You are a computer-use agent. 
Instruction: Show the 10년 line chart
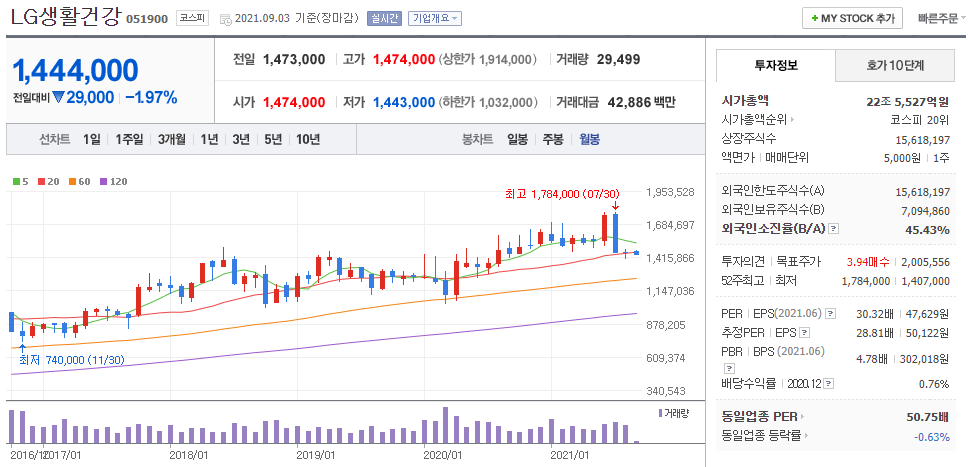307,139
